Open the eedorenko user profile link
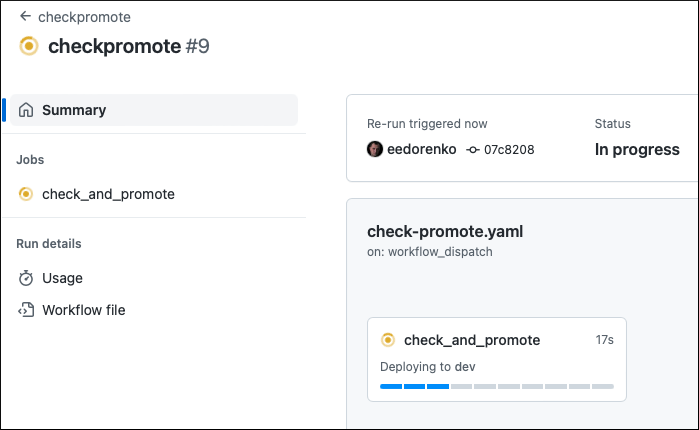 (421, 149)
